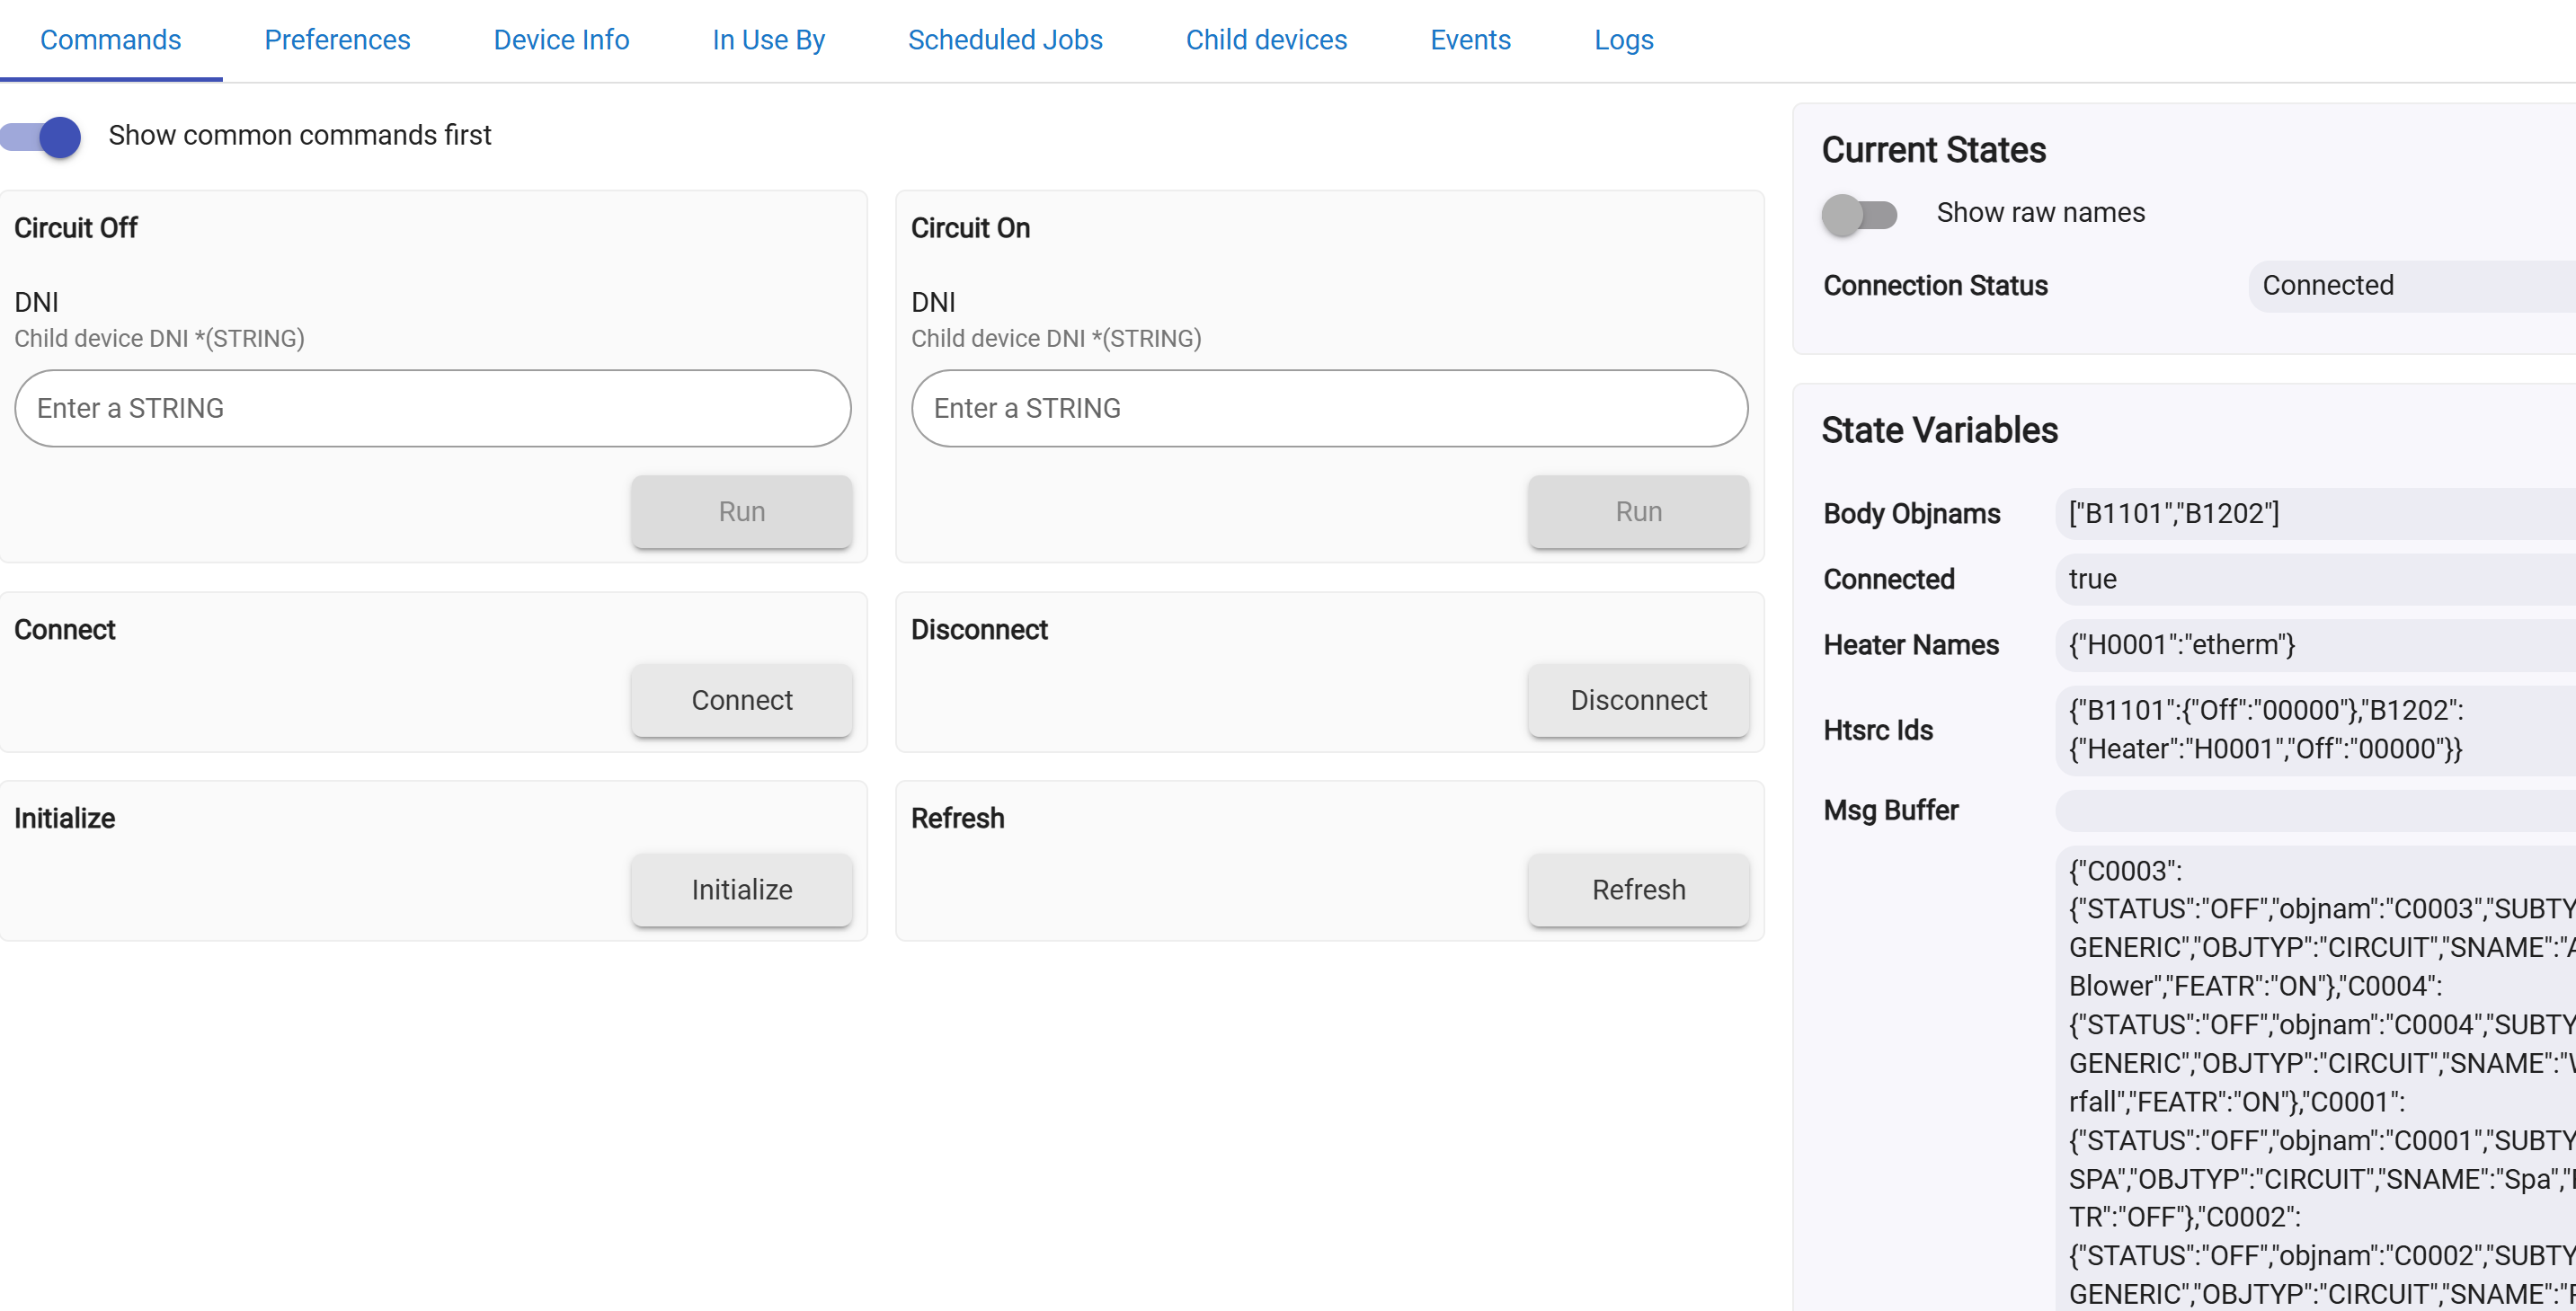
Task: Click Circuit Off DNI input field
Action: (432, 408)
